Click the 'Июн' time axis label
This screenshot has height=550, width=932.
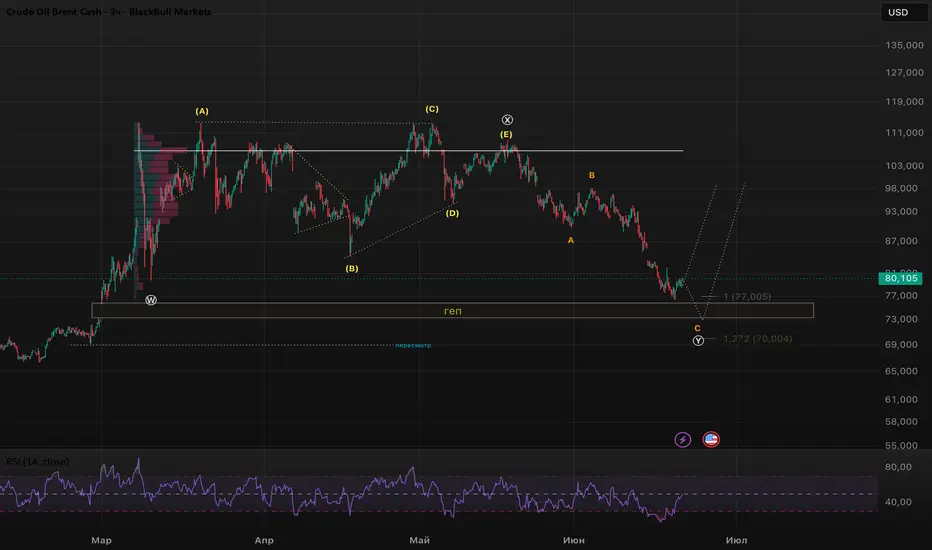point(574,540)
